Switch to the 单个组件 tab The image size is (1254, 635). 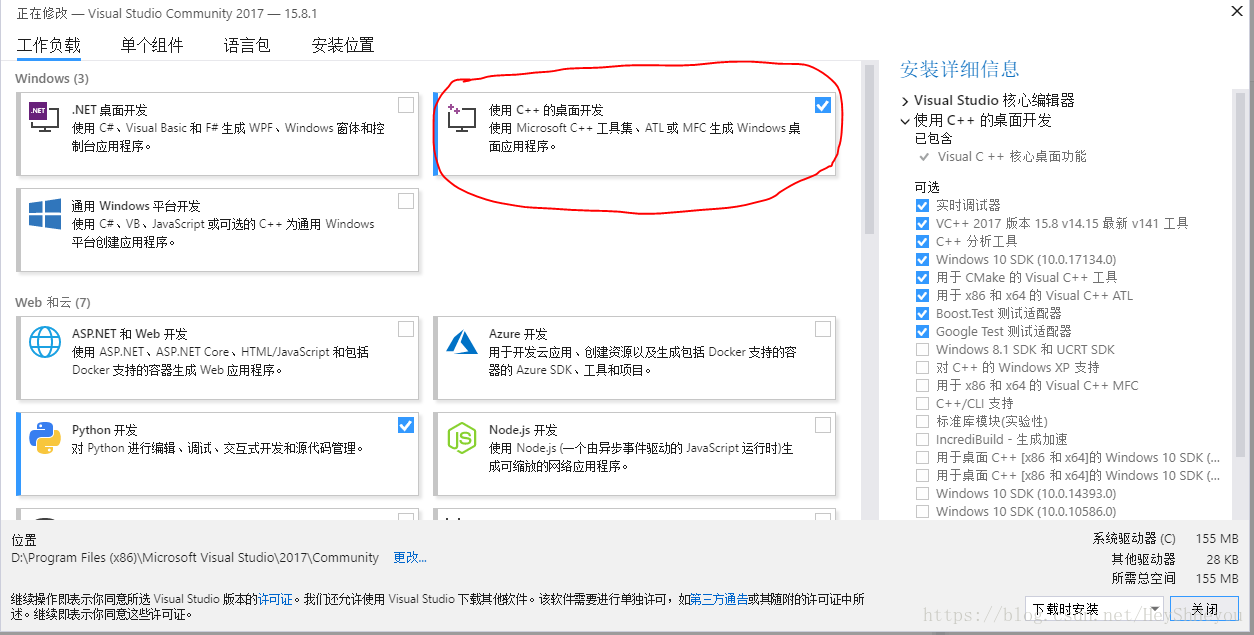[152, 45]
